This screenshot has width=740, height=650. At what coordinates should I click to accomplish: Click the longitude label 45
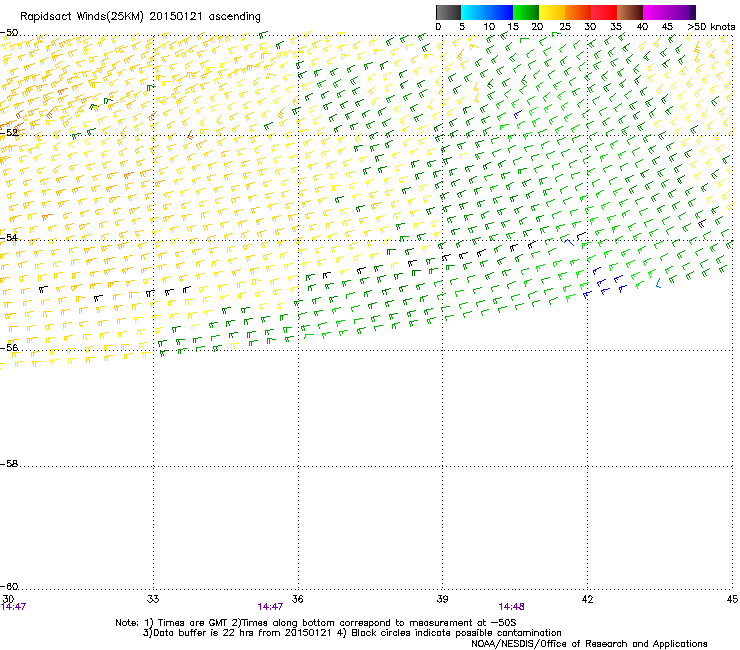pyautogui.click(x=732, y=599)
